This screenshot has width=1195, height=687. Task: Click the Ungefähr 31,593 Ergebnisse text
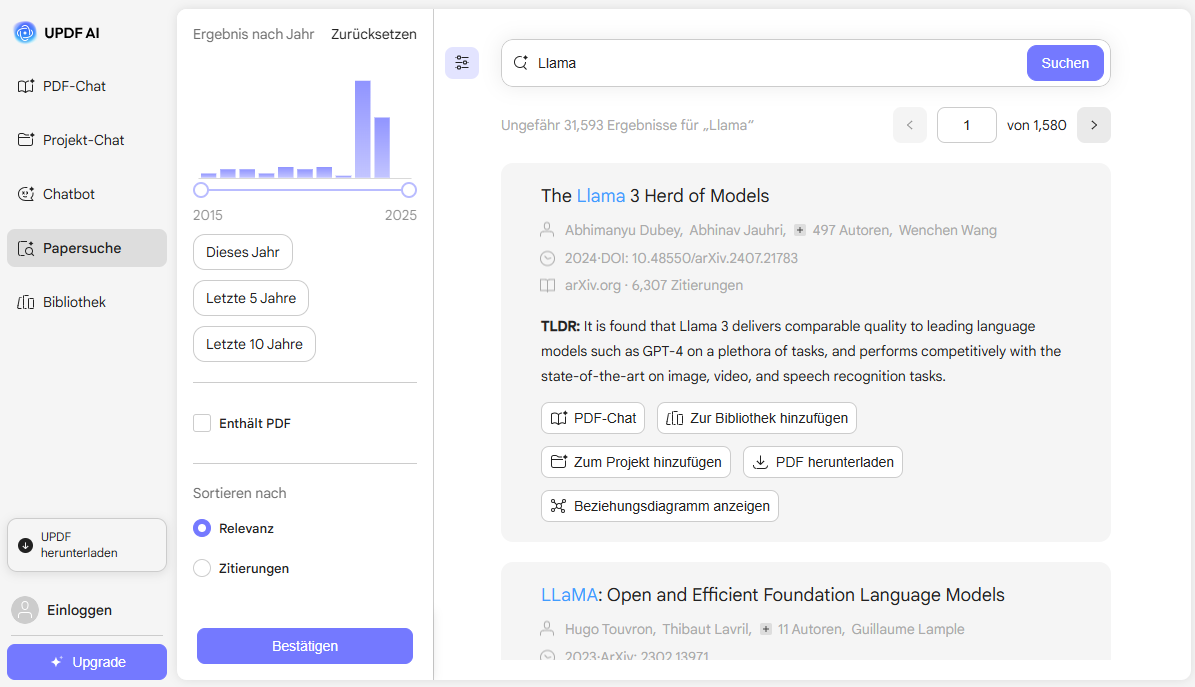point(627,125)
